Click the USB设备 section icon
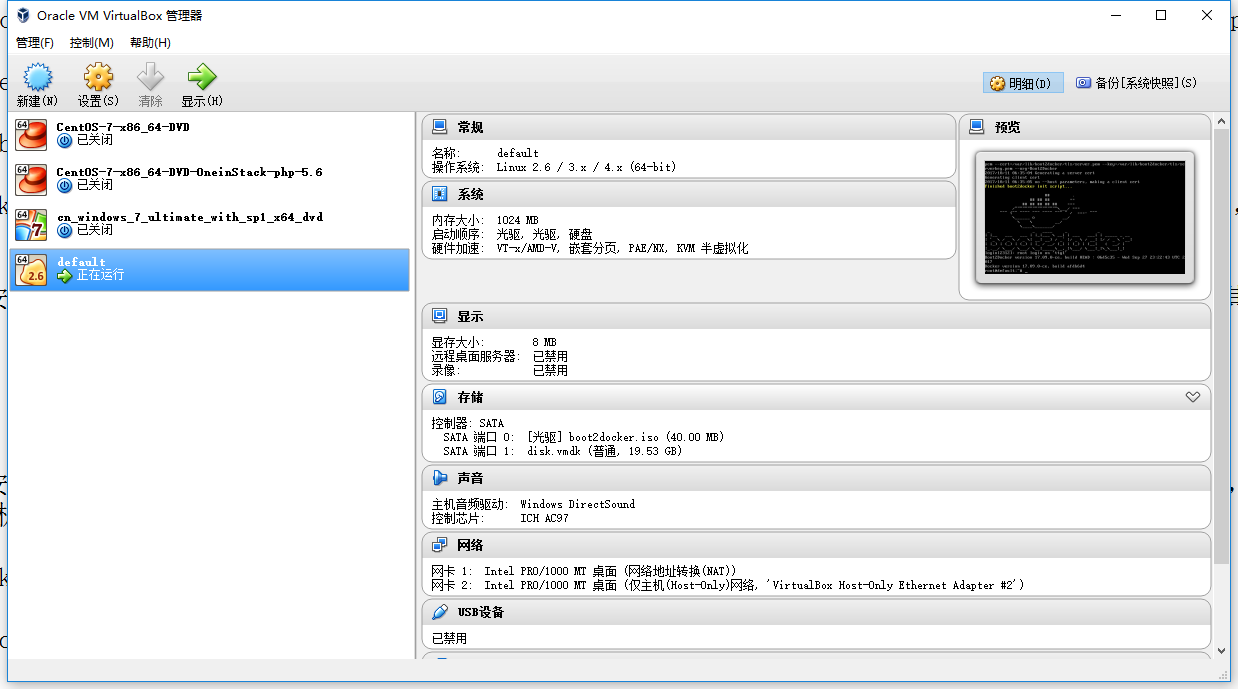 coord(440,612)
